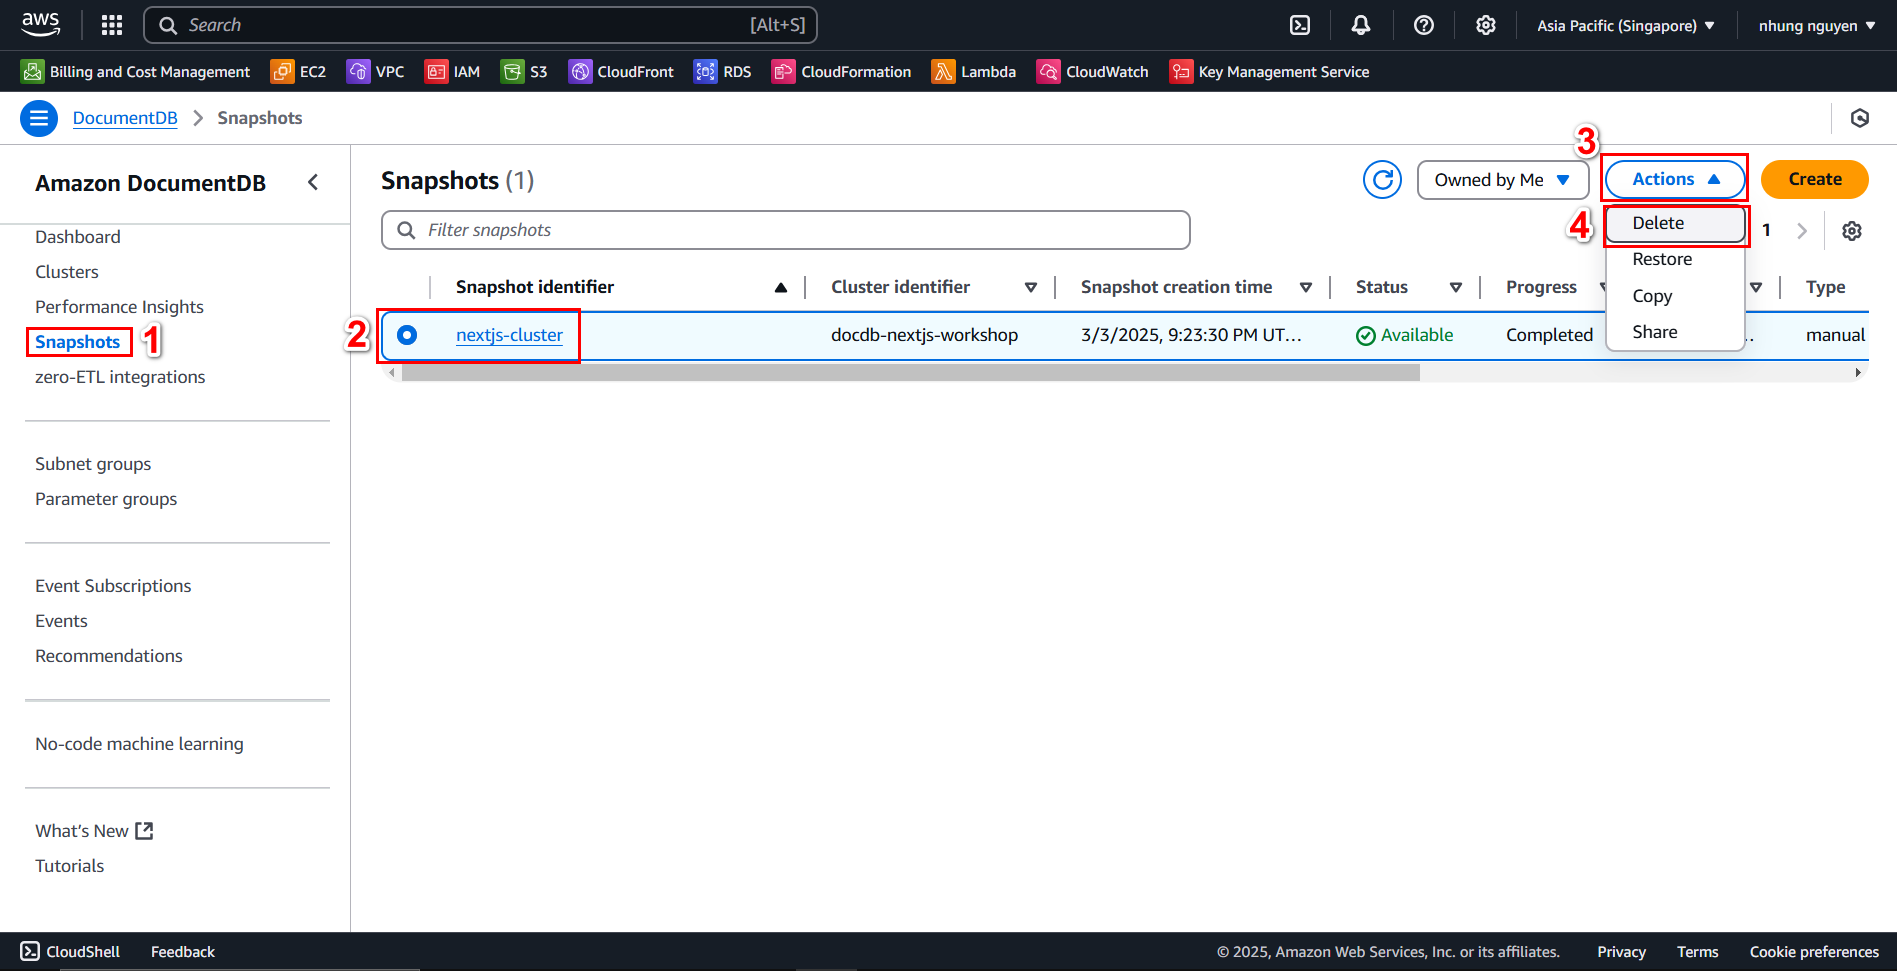Open the AWS services grid menu
The width and height of the screenshot is (1897, 971).
coord(112,25)
